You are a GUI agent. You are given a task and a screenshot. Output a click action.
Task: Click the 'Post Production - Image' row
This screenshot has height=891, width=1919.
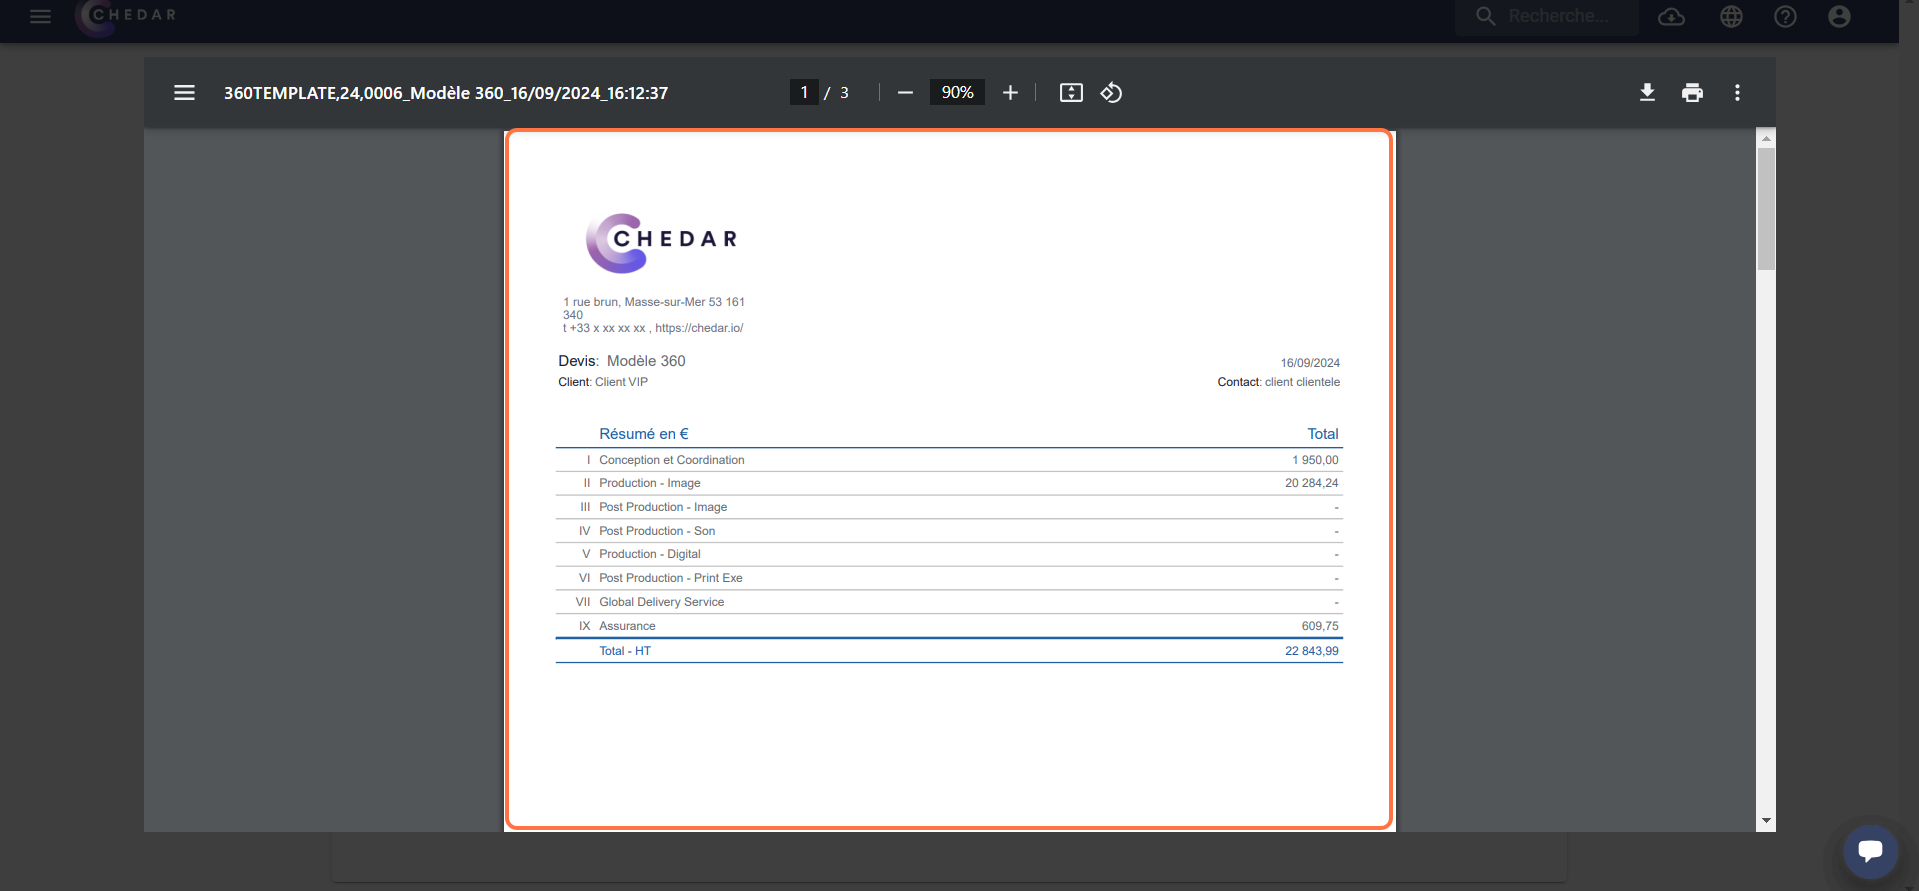pyautogui.click(x=949, y=507)
